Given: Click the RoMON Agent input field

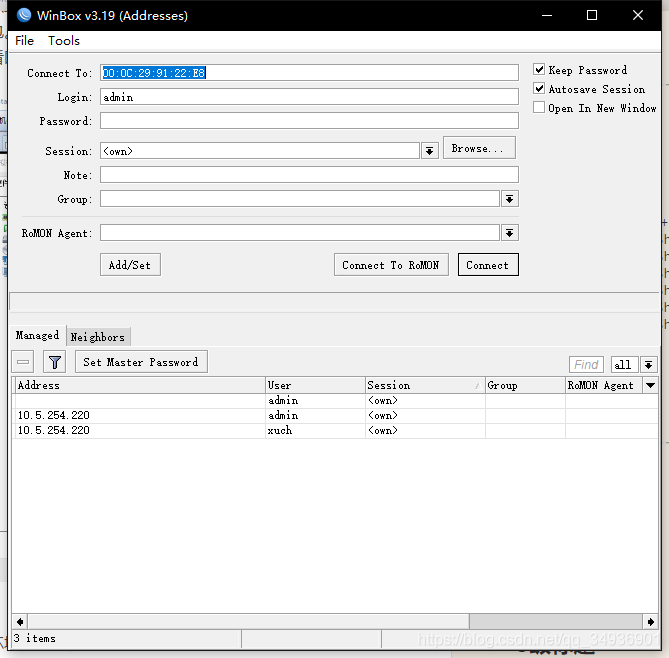Looking at the screenshot, I should coord(300,233).
